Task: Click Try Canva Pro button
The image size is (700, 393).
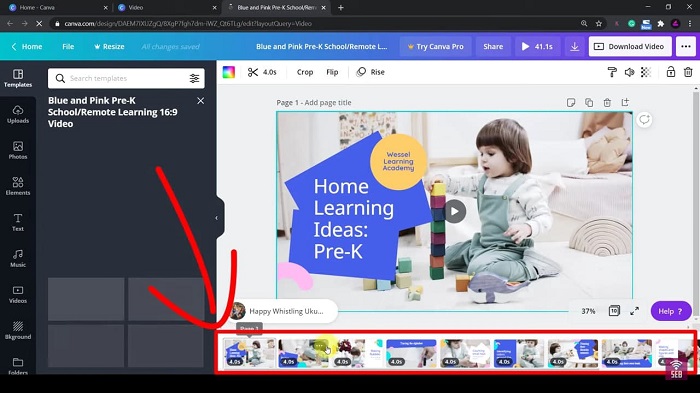Action: point(435,46)
